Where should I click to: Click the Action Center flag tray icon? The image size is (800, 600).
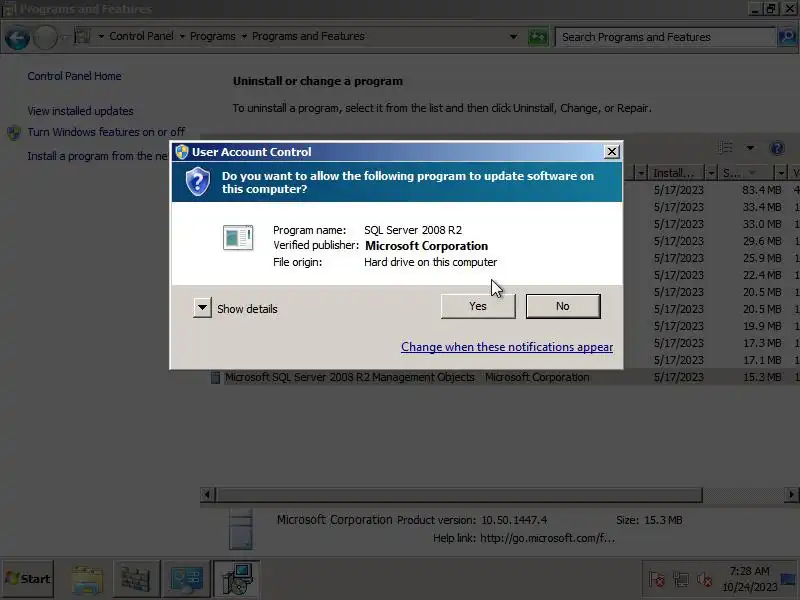pos(656,580)
